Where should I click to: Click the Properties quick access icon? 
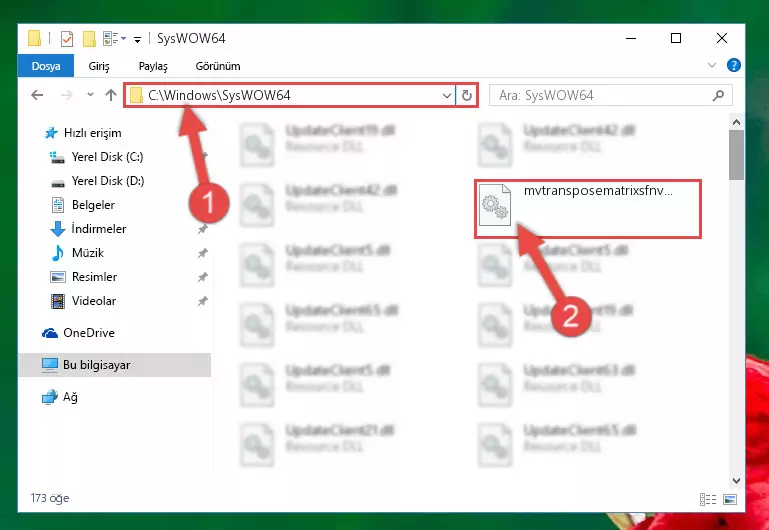tap(67, 38)
